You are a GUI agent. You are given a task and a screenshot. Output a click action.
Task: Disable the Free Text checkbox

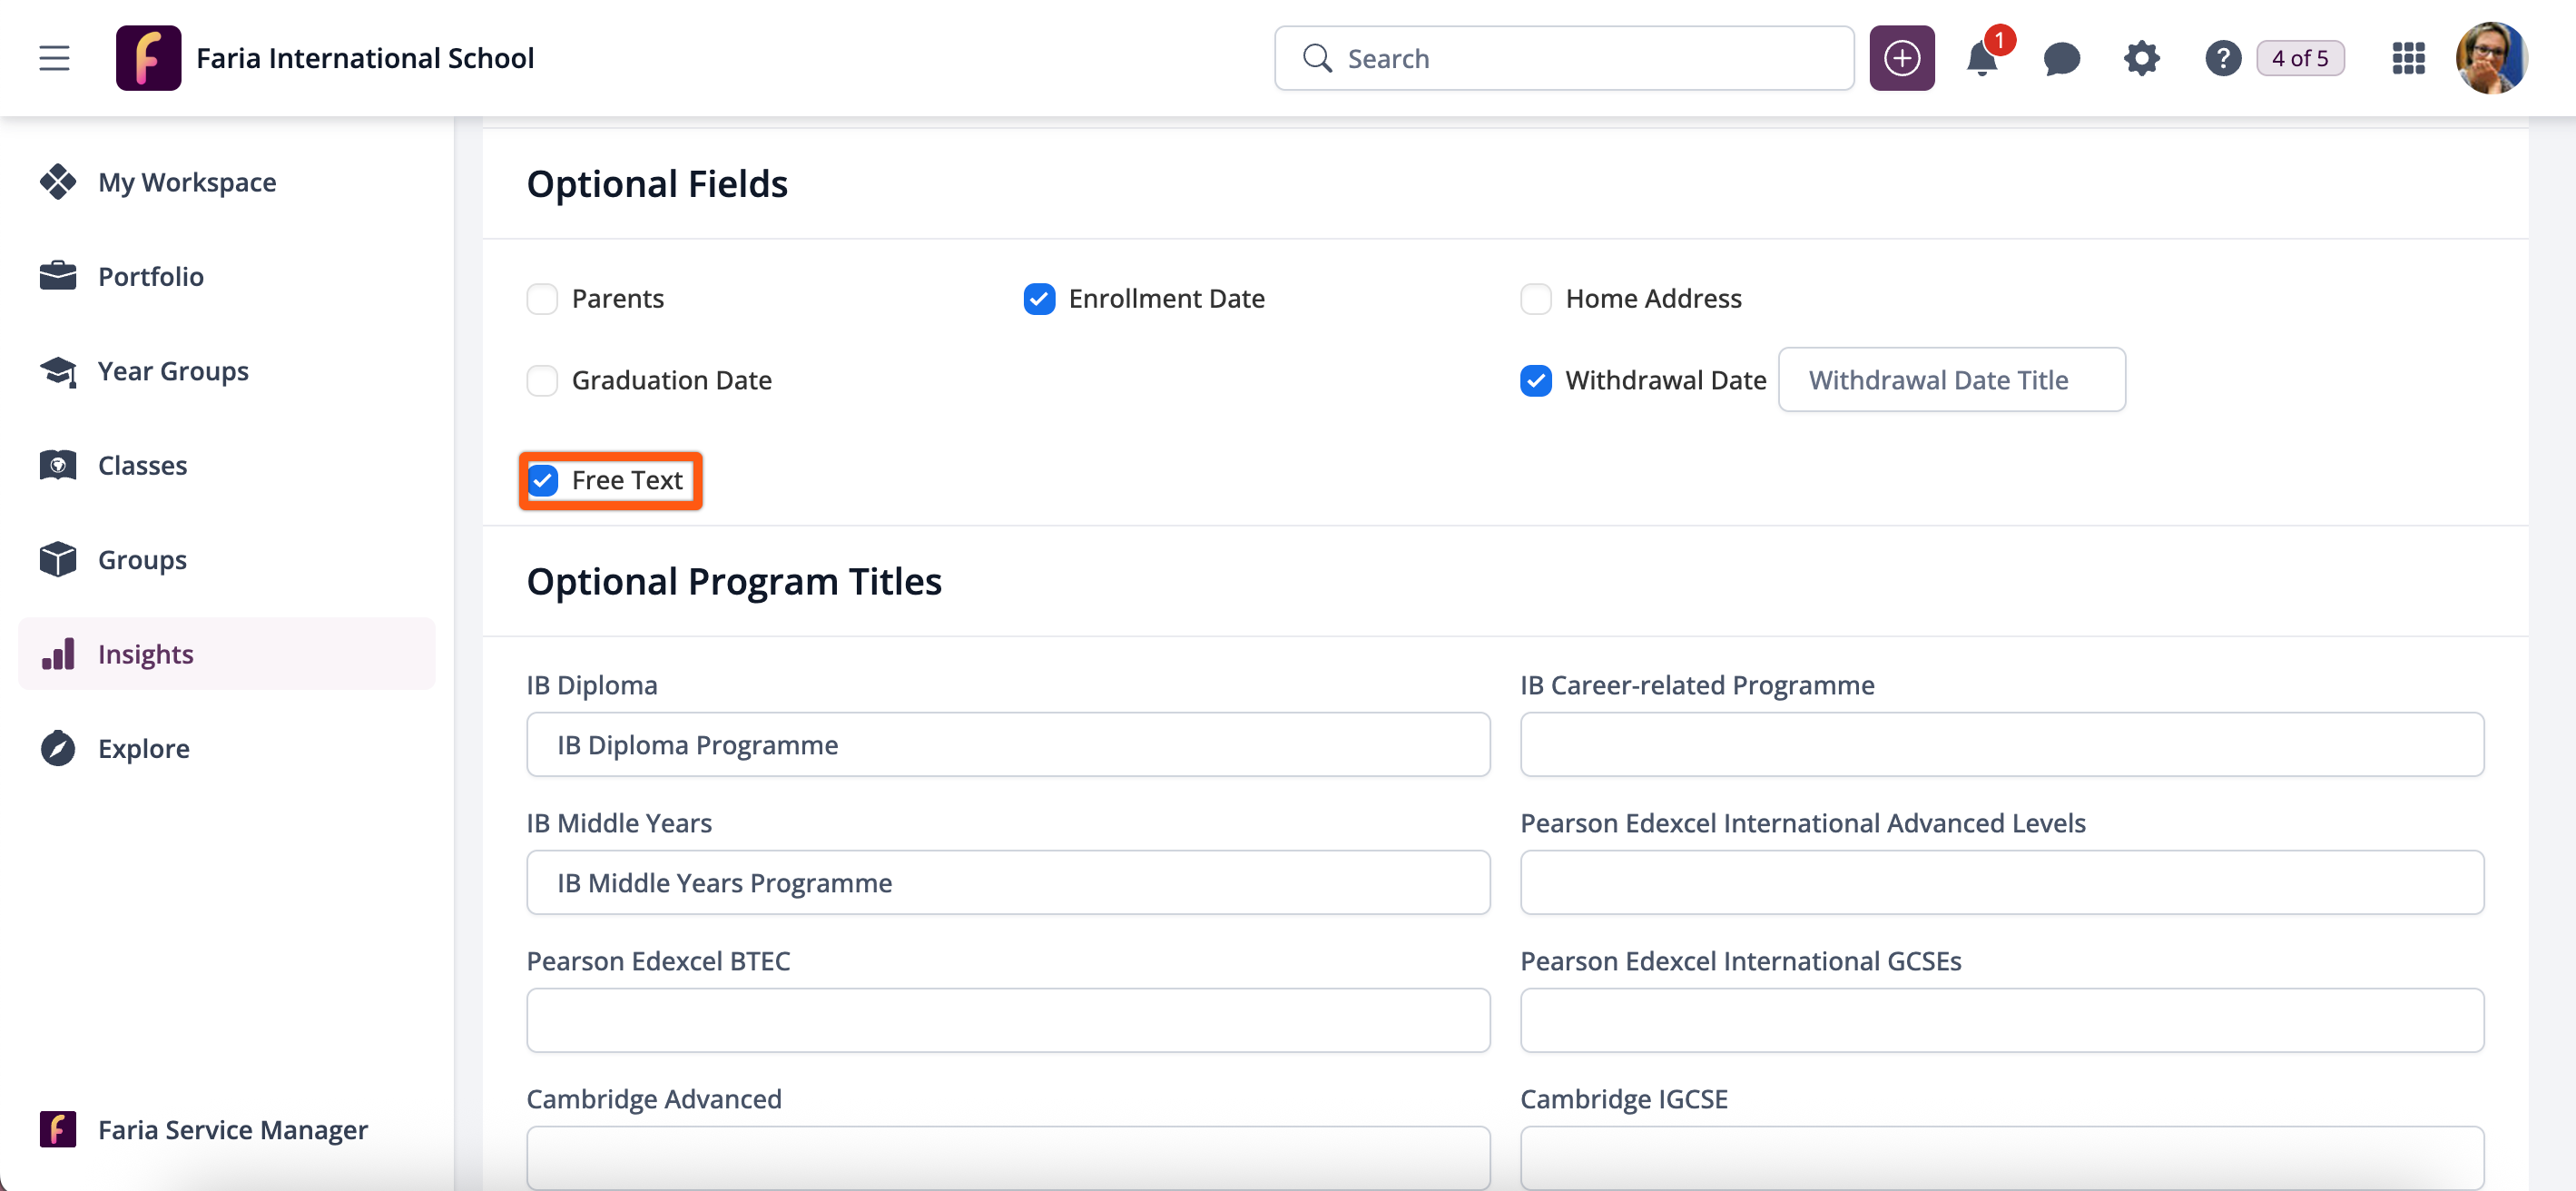point(543,481)
